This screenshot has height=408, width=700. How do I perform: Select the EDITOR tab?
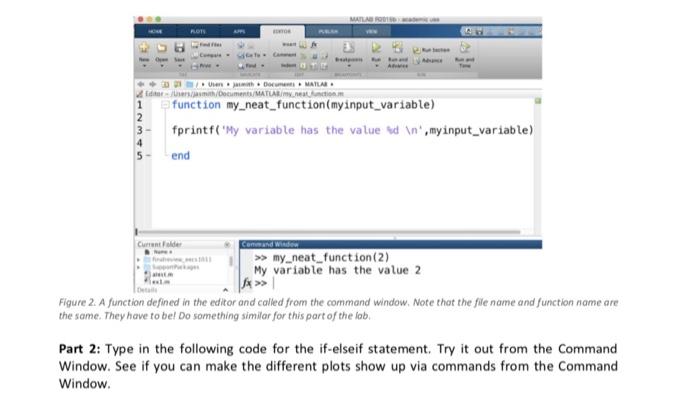(282, 32)
